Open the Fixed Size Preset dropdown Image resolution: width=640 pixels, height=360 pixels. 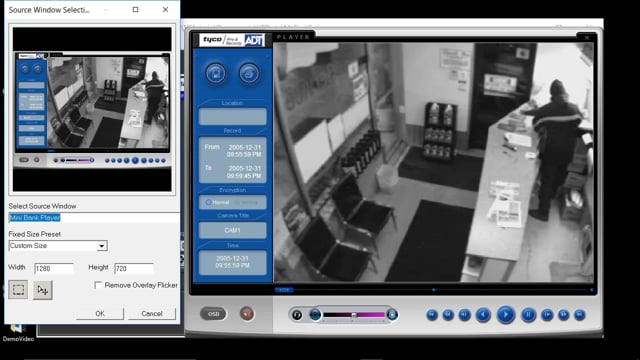(102, 246)
